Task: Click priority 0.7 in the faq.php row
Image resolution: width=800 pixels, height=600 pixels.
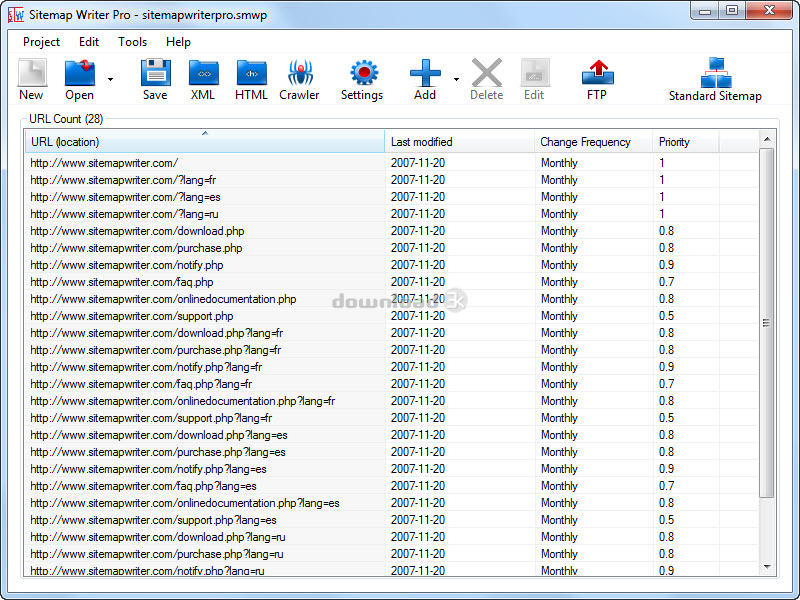Action: [666, 282]
